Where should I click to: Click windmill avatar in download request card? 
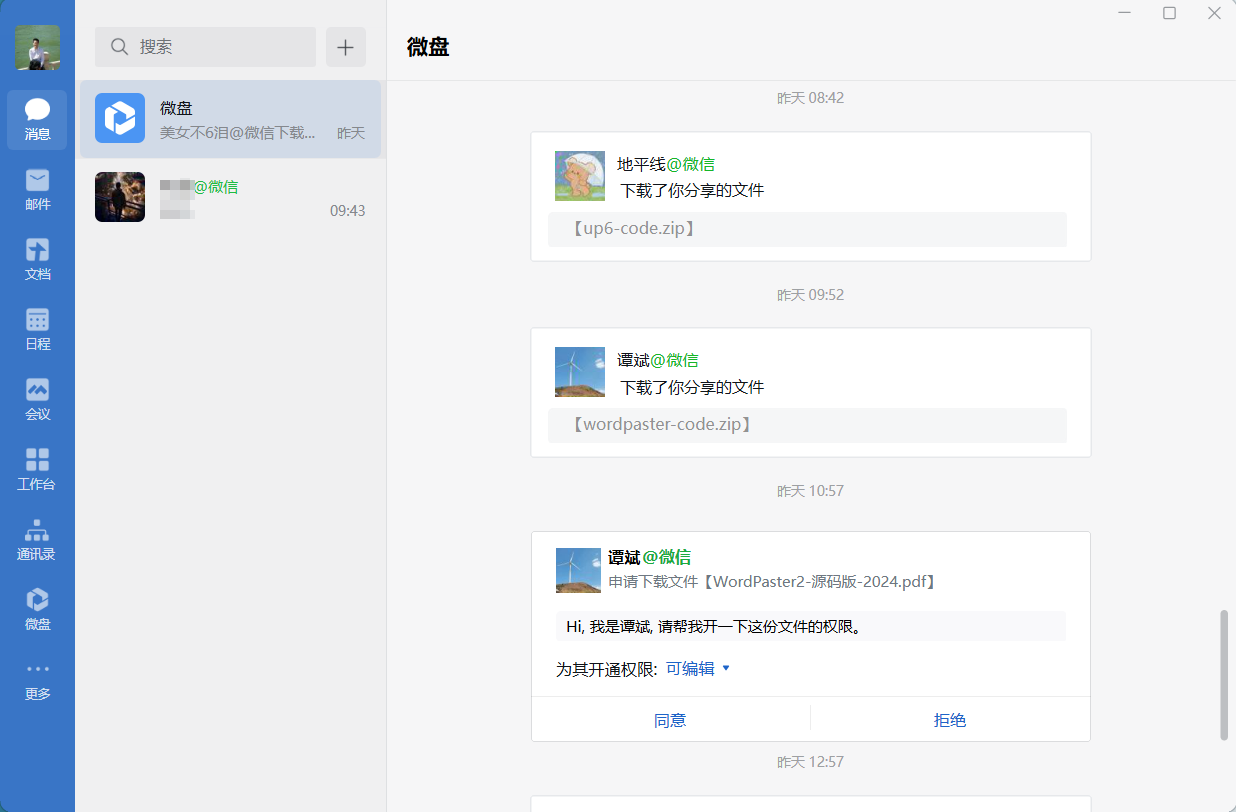(579, 570)
